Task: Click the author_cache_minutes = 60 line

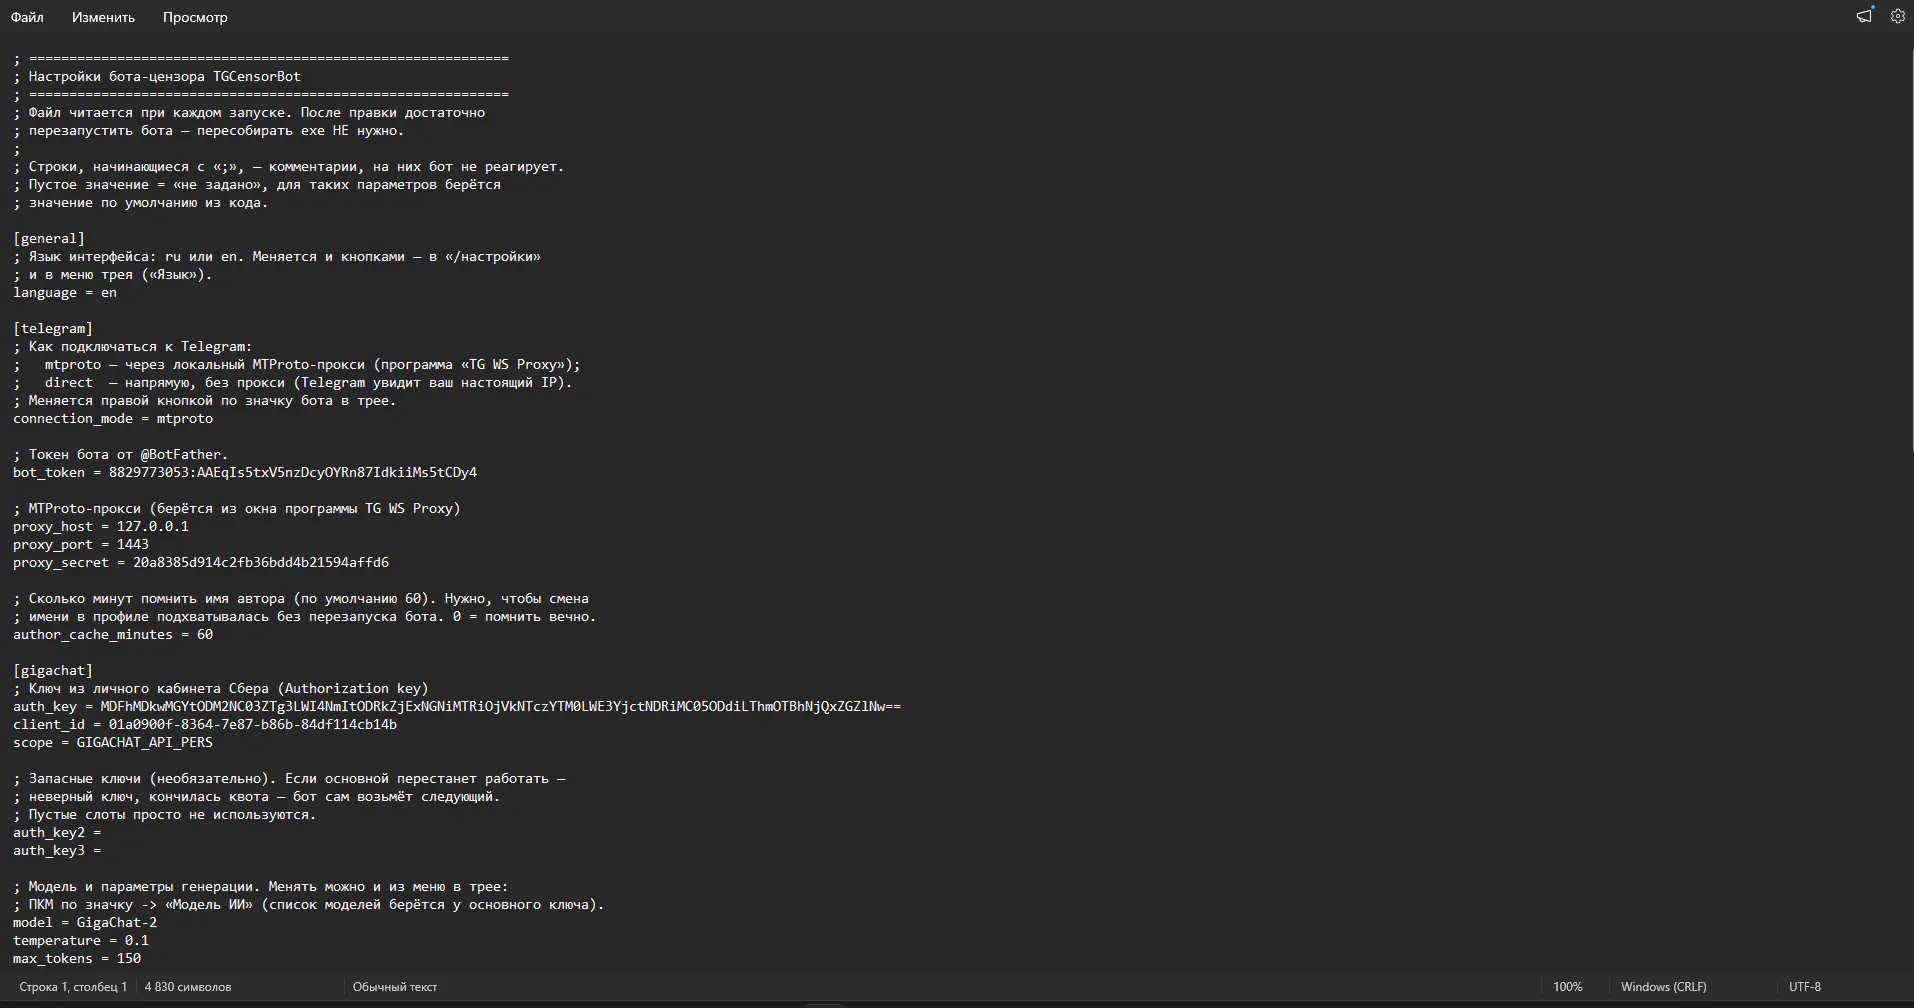Action: [113, 634]
